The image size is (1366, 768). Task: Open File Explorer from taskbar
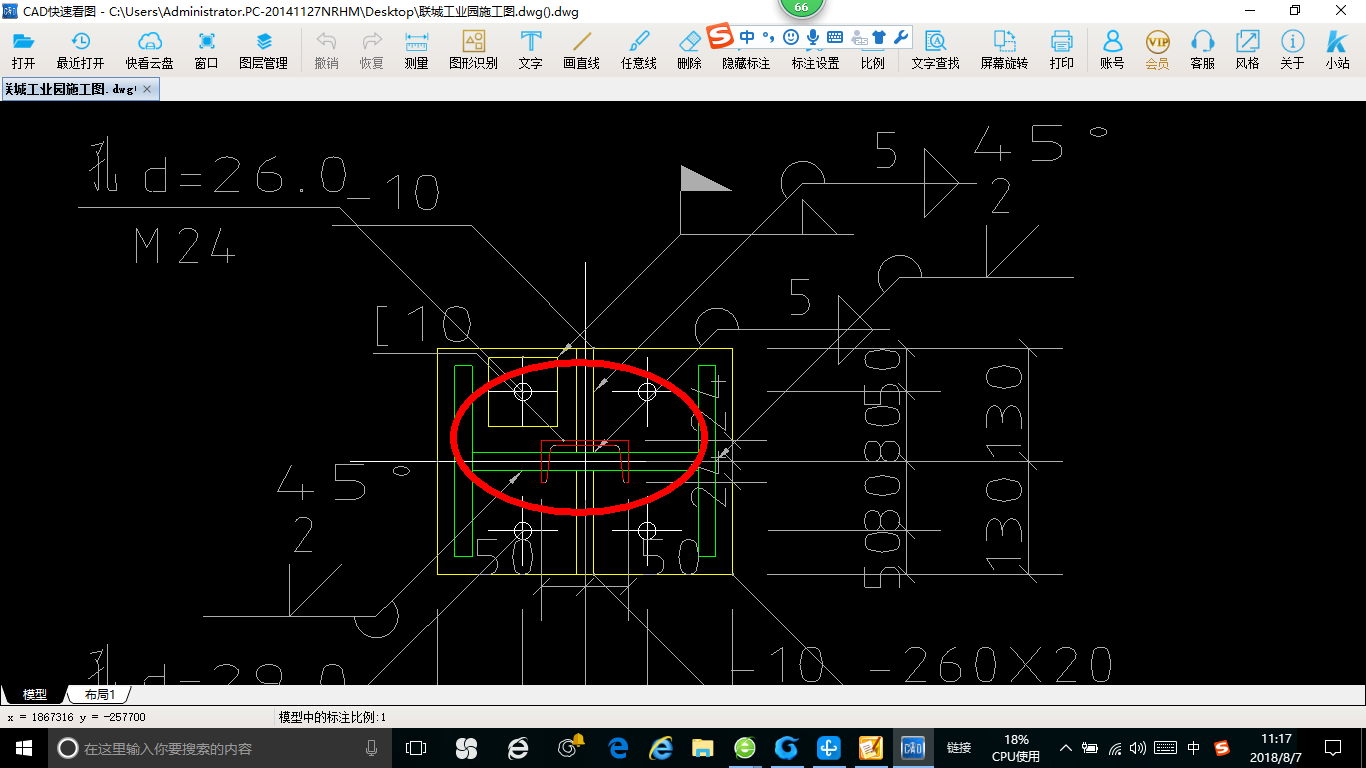point(702,747)
